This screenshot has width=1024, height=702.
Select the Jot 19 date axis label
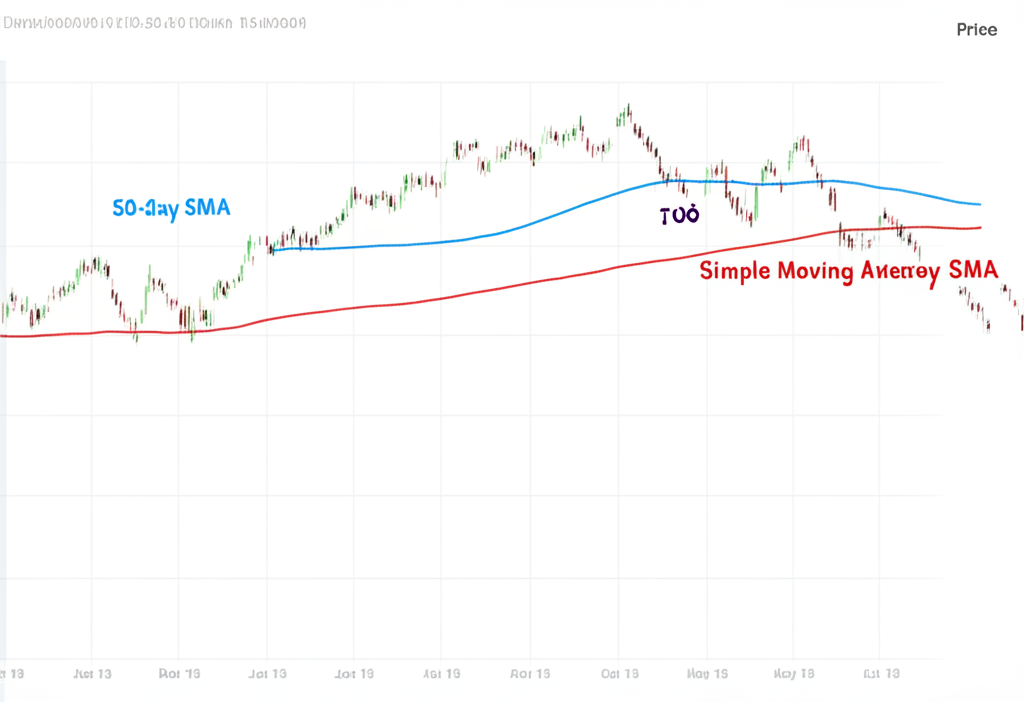pos(356,674)
